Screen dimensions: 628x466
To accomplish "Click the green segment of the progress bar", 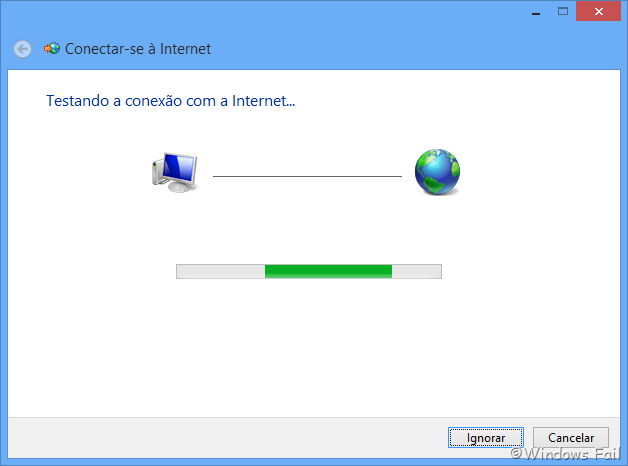I will point(328,271).
